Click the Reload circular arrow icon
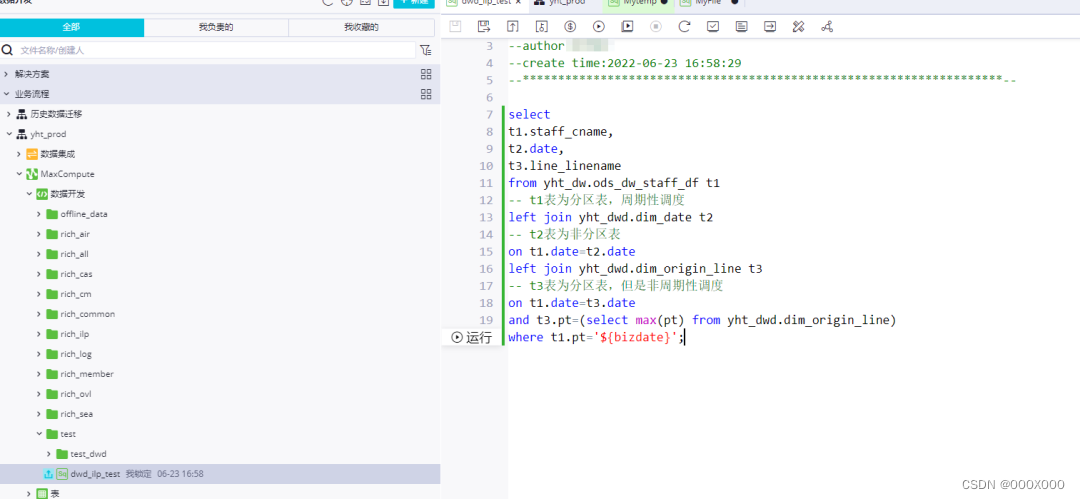 [684, 27]
